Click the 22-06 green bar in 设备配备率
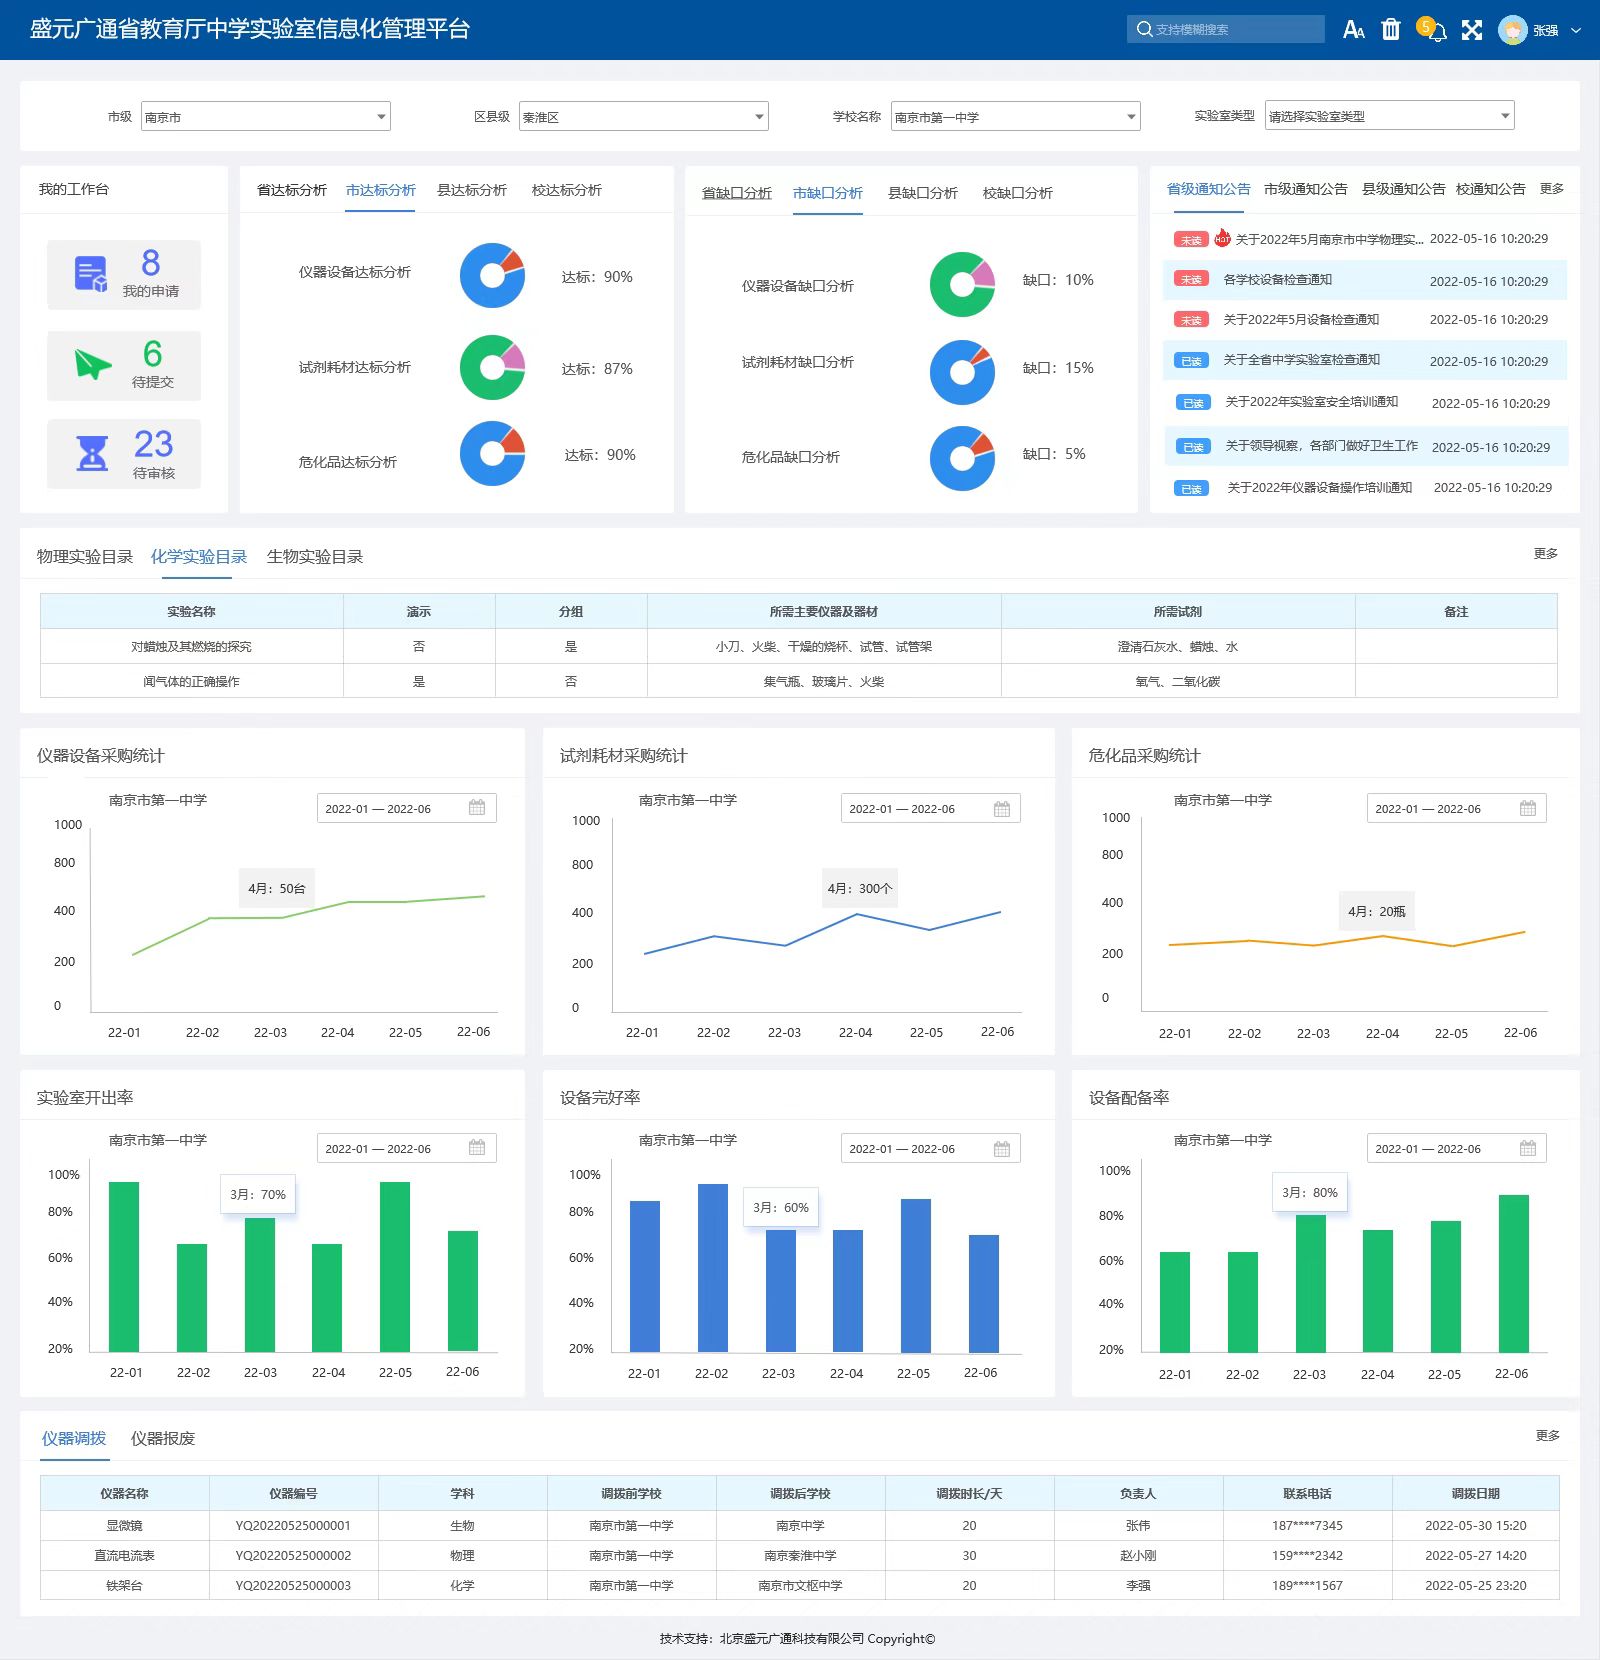1600x1660 pixels. 1514,1273
